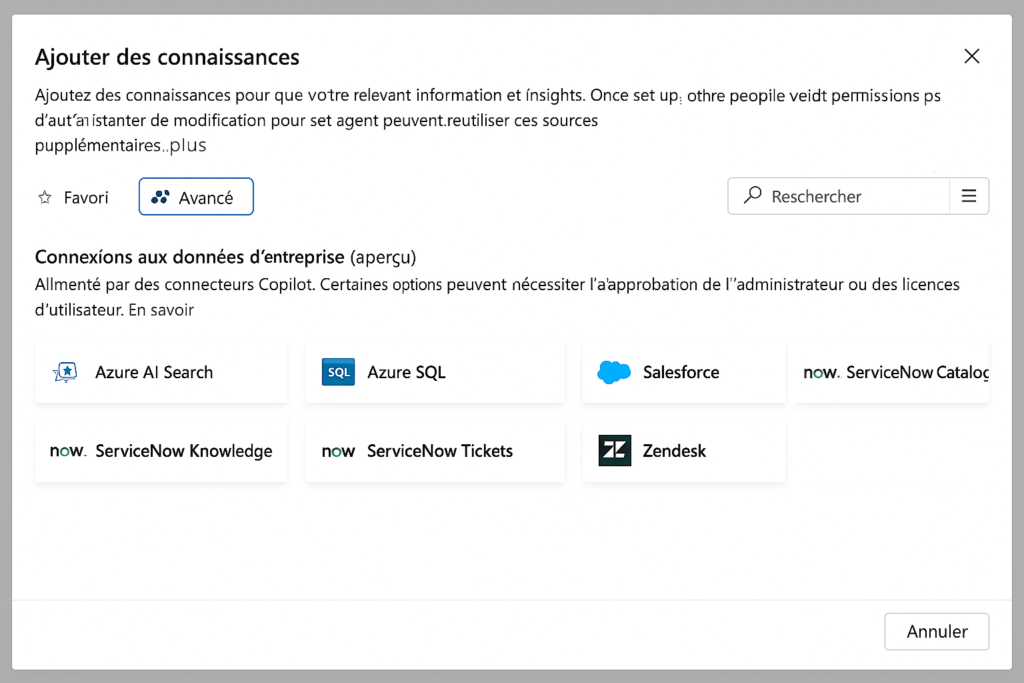Click the Favori star icon

point(45,197)
